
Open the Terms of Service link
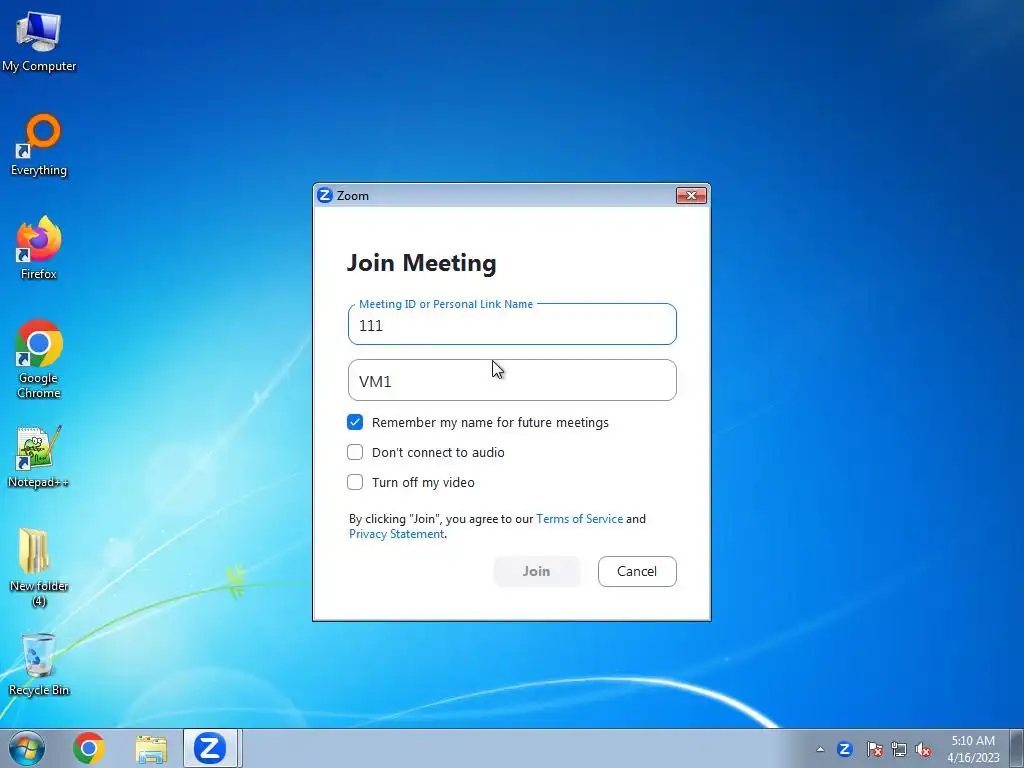click(579, 519)
